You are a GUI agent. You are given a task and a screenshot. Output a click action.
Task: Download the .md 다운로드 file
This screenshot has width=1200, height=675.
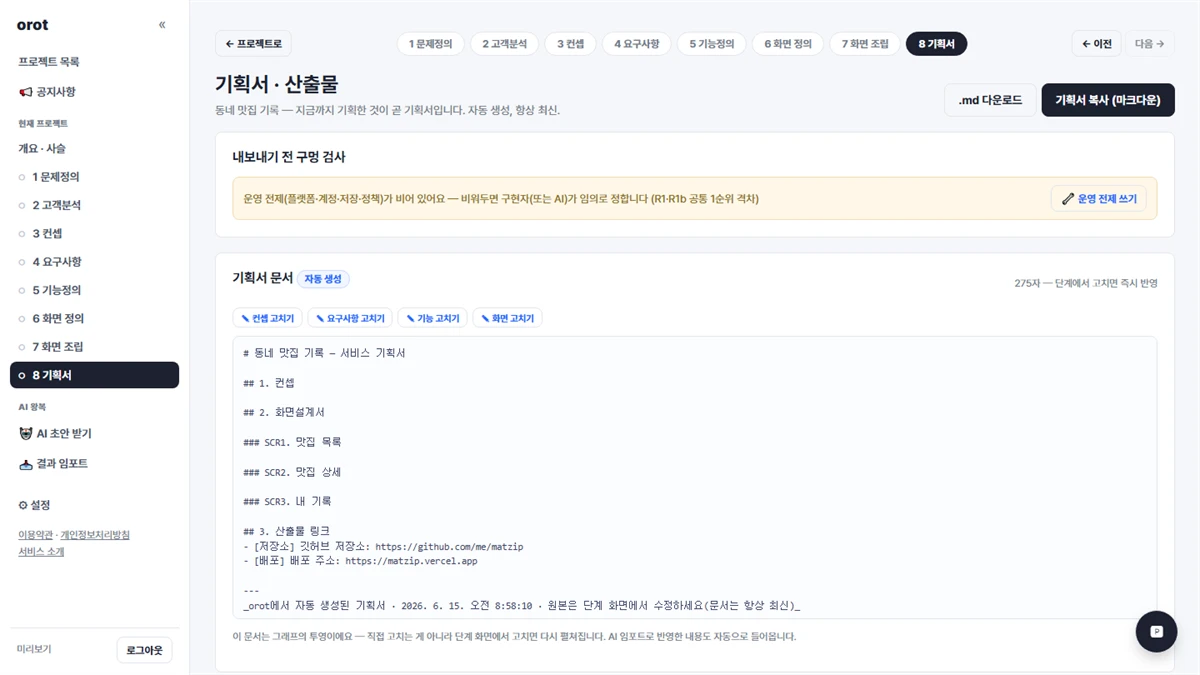990,100
